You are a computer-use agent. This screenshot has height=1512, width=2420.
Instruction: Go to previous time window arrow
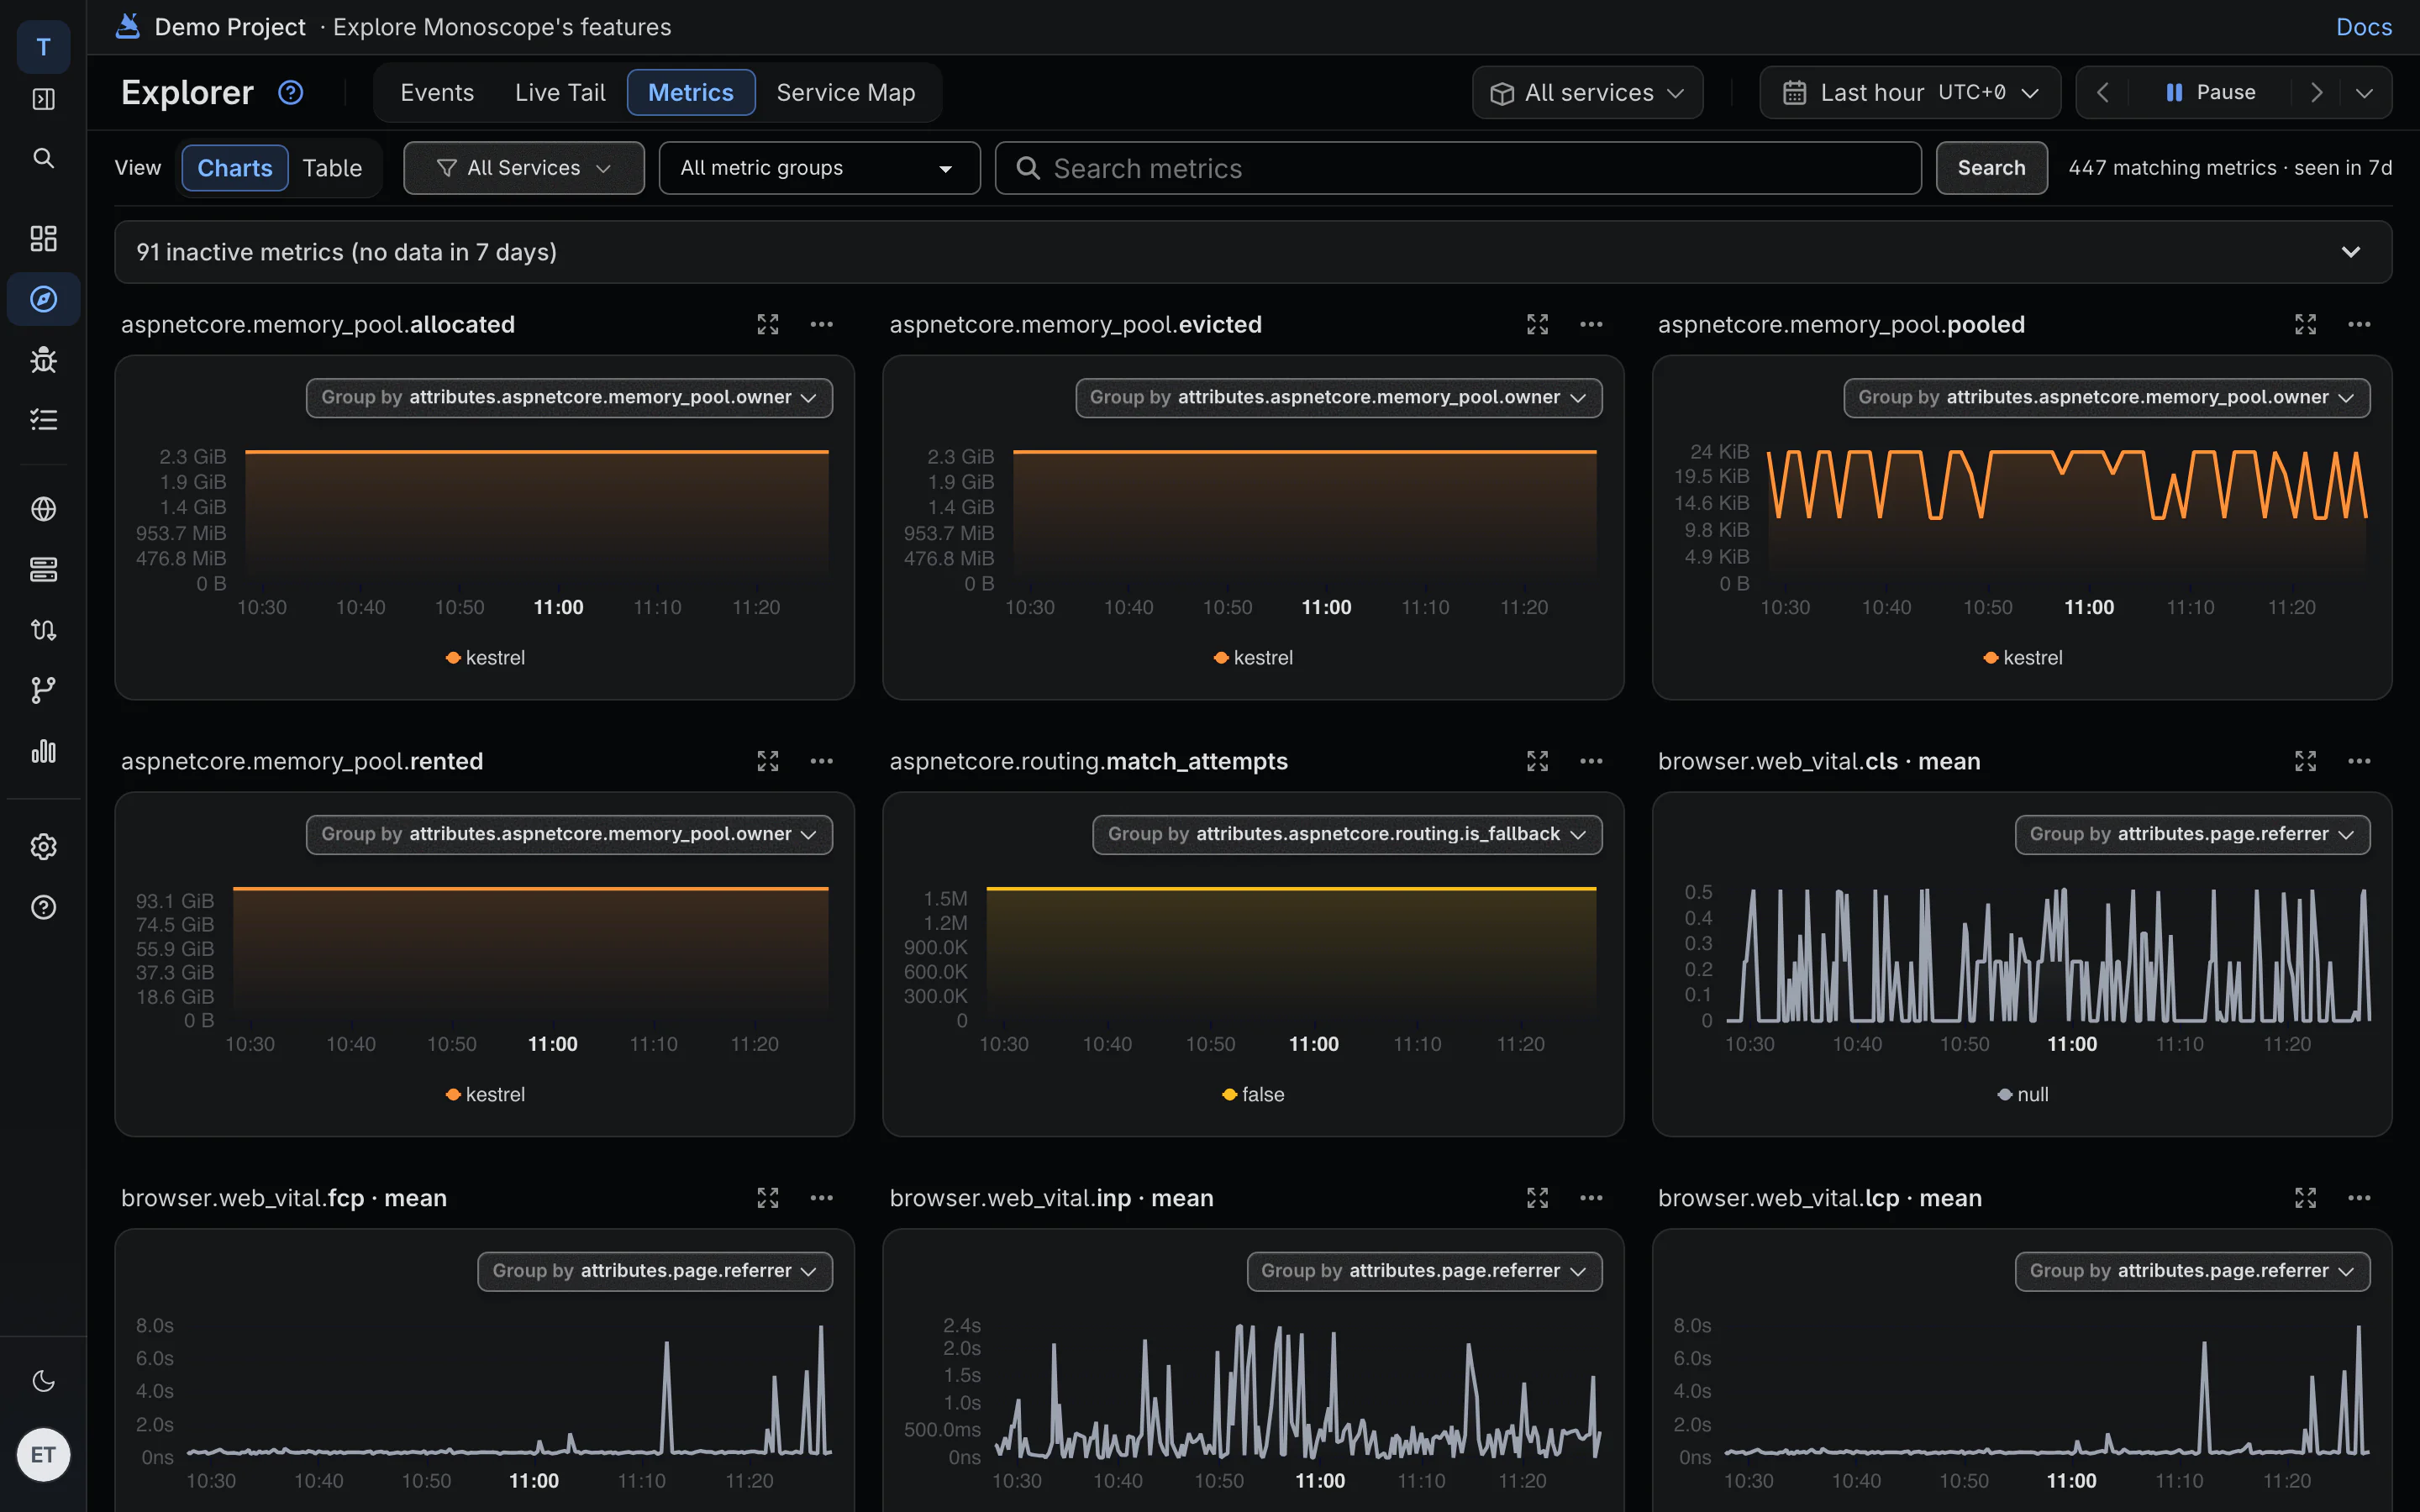2102,92
